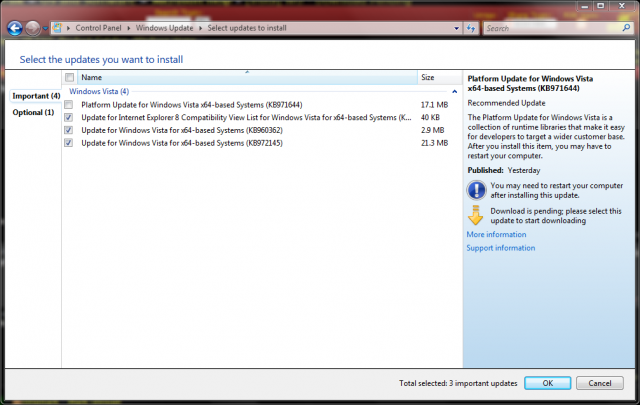Click the yellow download pending arrow icon
The image size is (640, 405).
click(x=476, y=215)
